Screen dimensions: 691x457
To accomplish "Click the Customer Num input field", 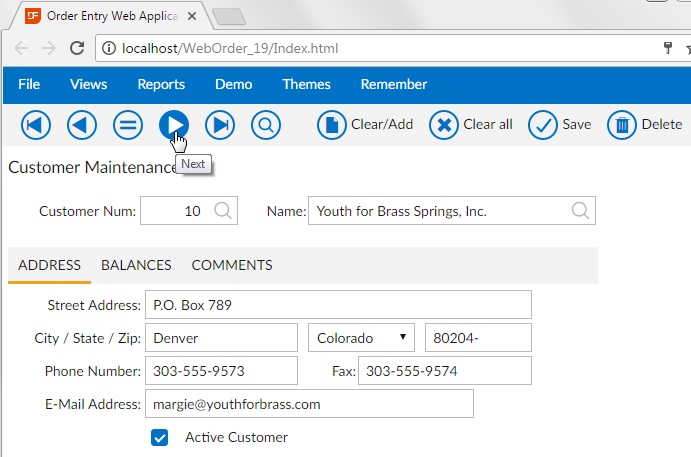I will [x=189, y=211].
